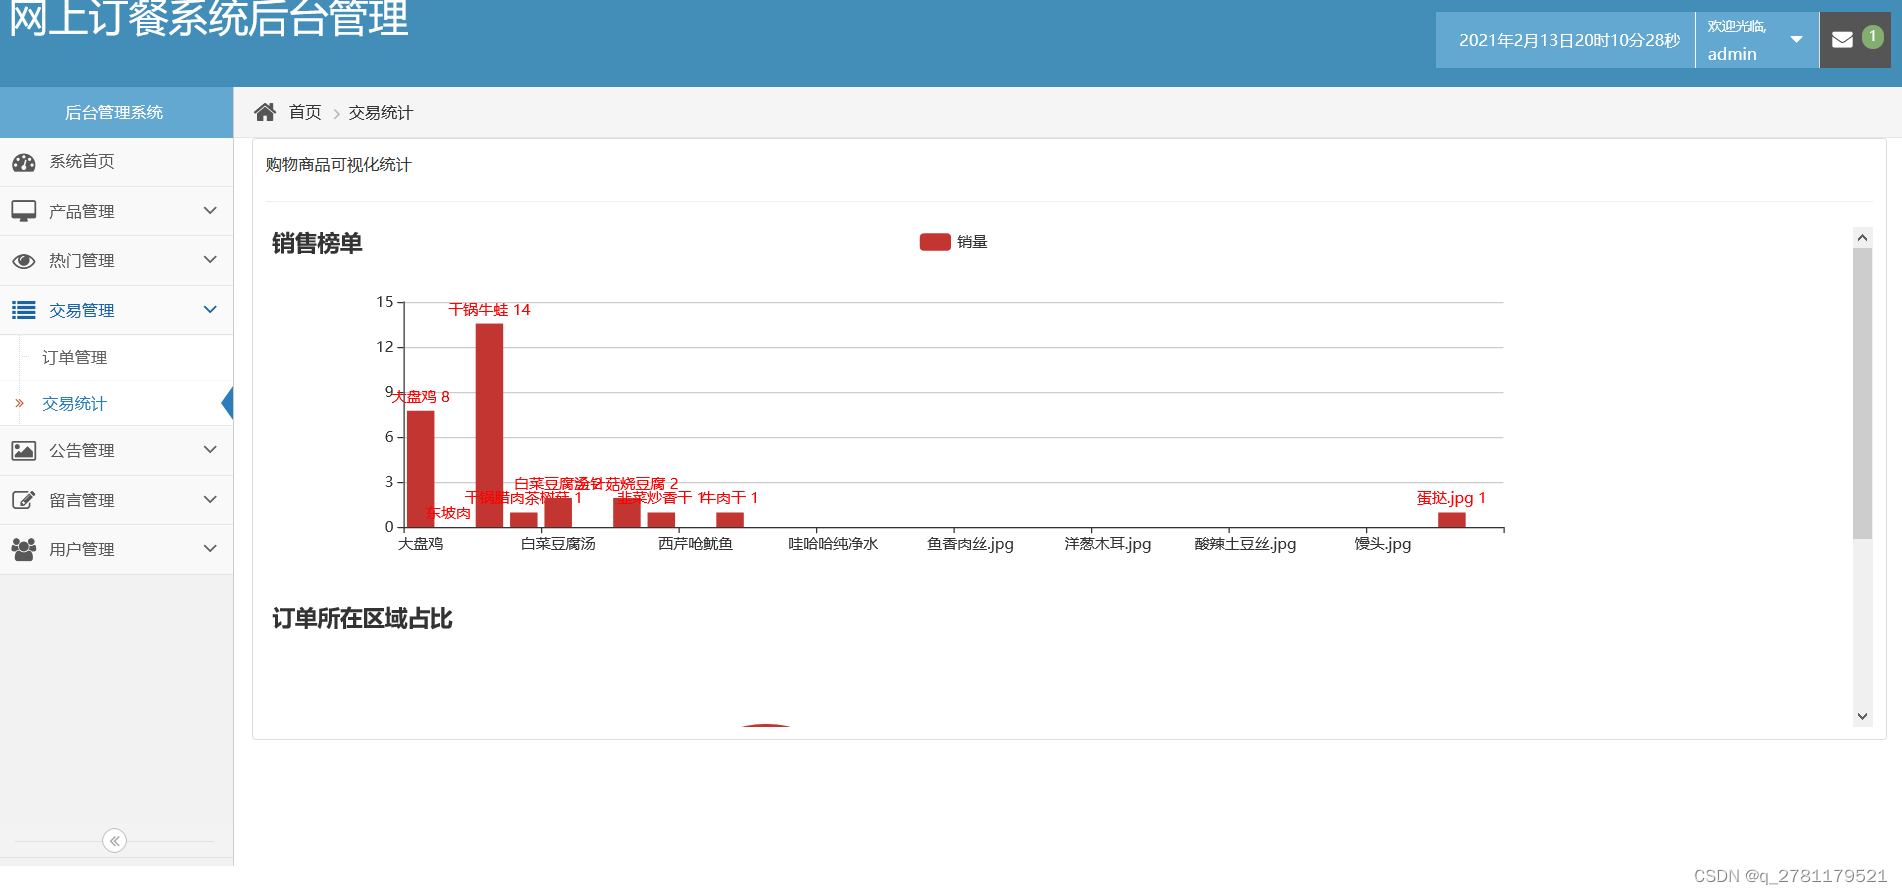Click the 干锅牛蛙 14 data label

(x=489, y=310)
